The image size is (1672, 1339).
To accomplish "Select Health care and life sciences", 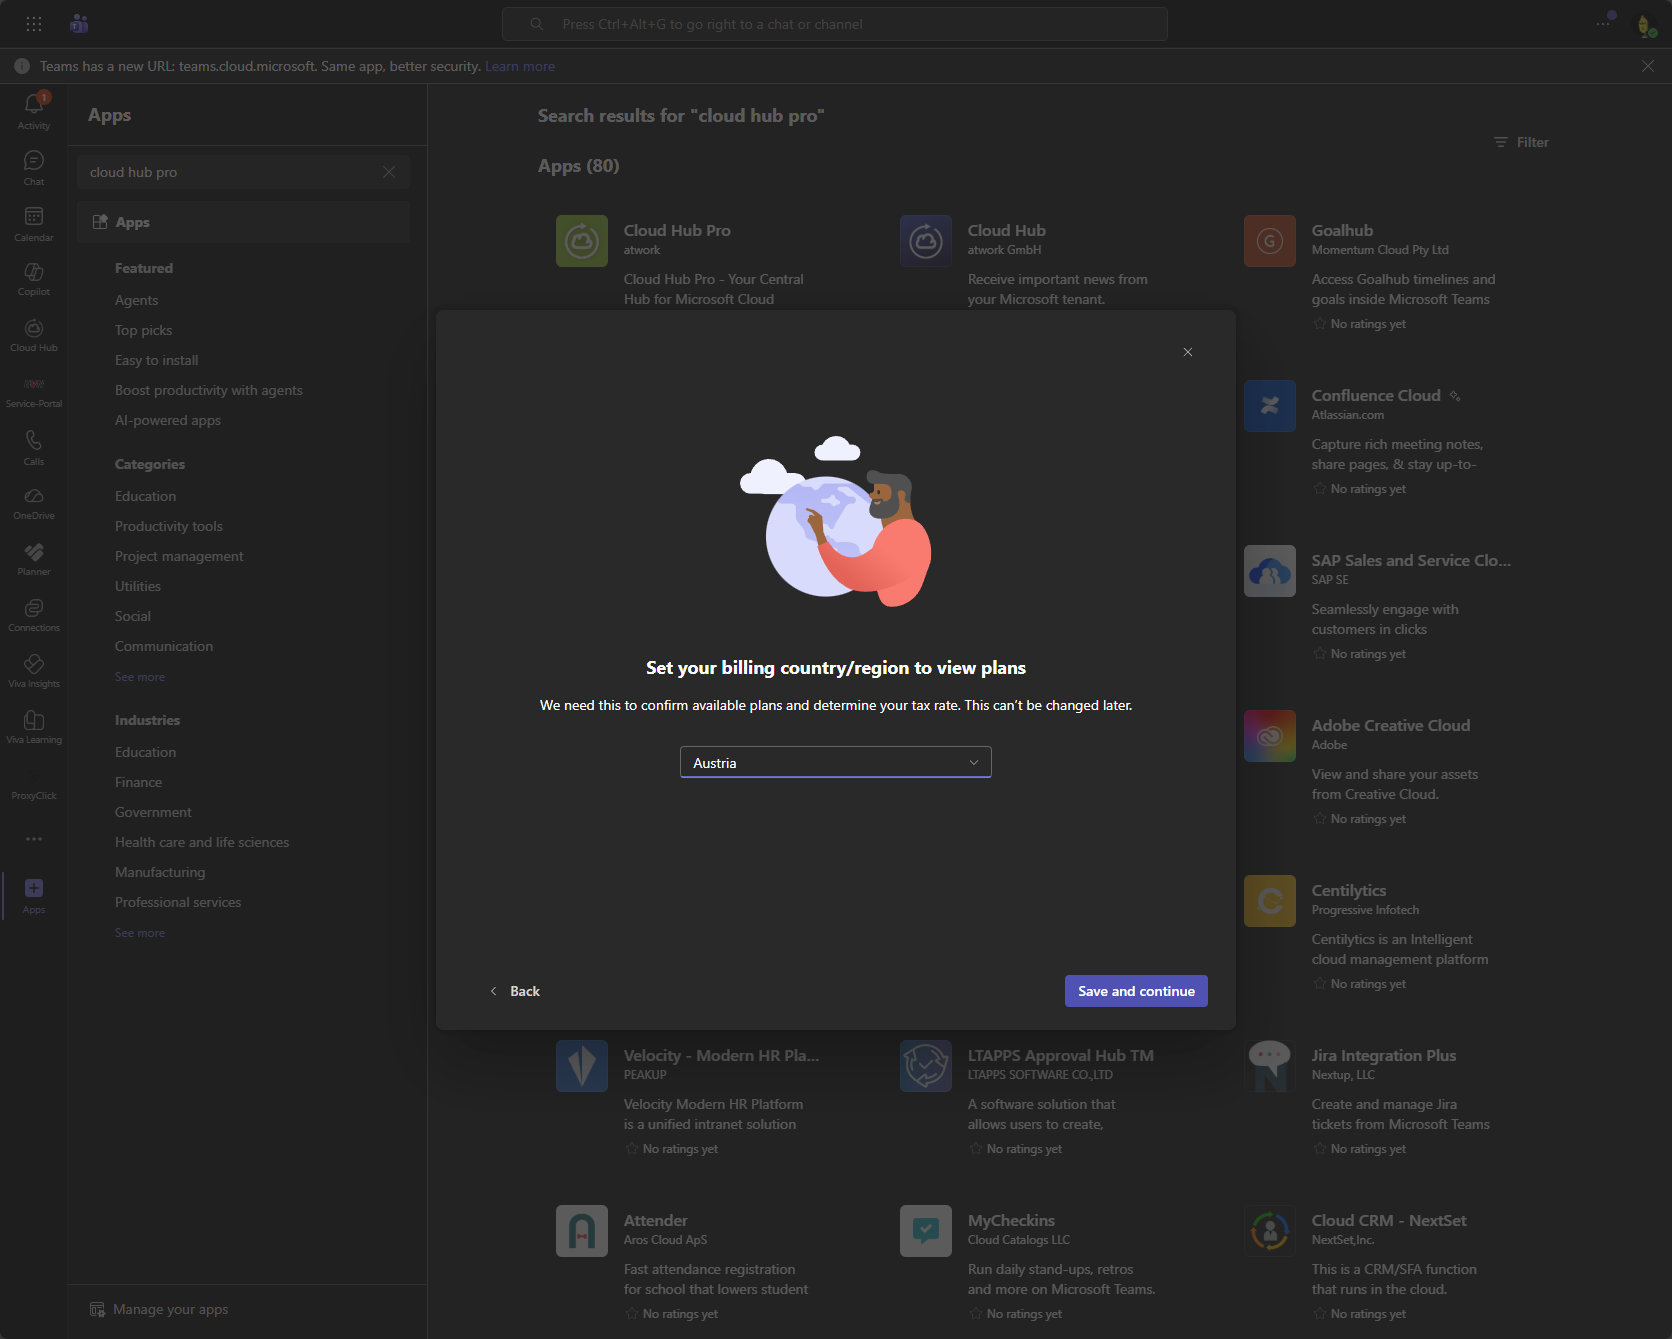I will point(202,842).
